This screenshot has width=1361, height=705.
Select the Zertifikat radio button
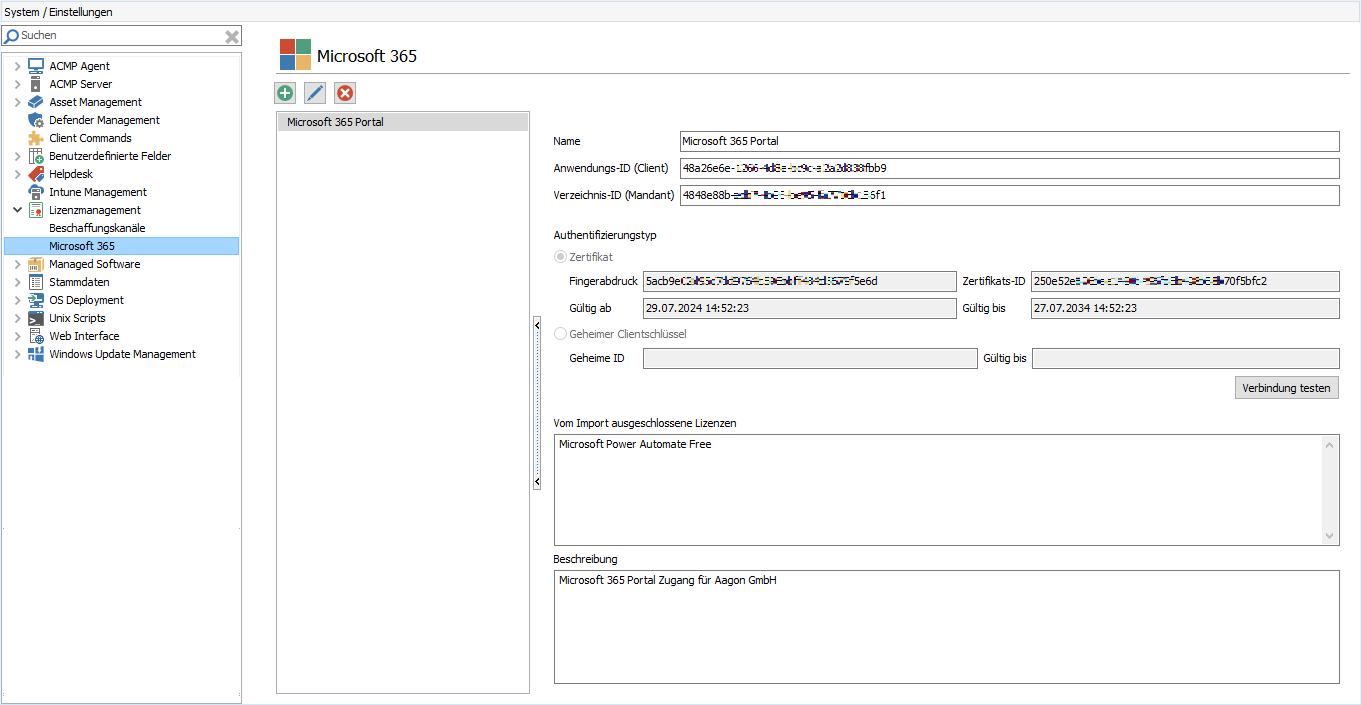tap(560, 257)
